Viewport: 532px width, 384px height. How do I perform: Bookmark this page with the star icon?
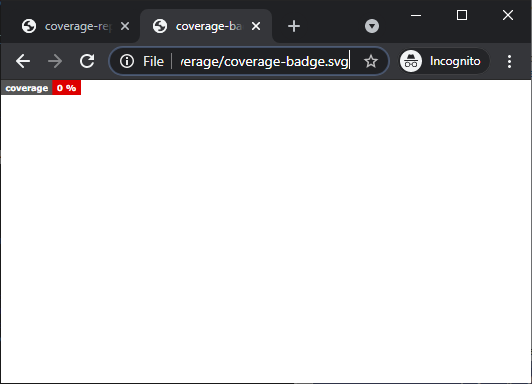370,61
